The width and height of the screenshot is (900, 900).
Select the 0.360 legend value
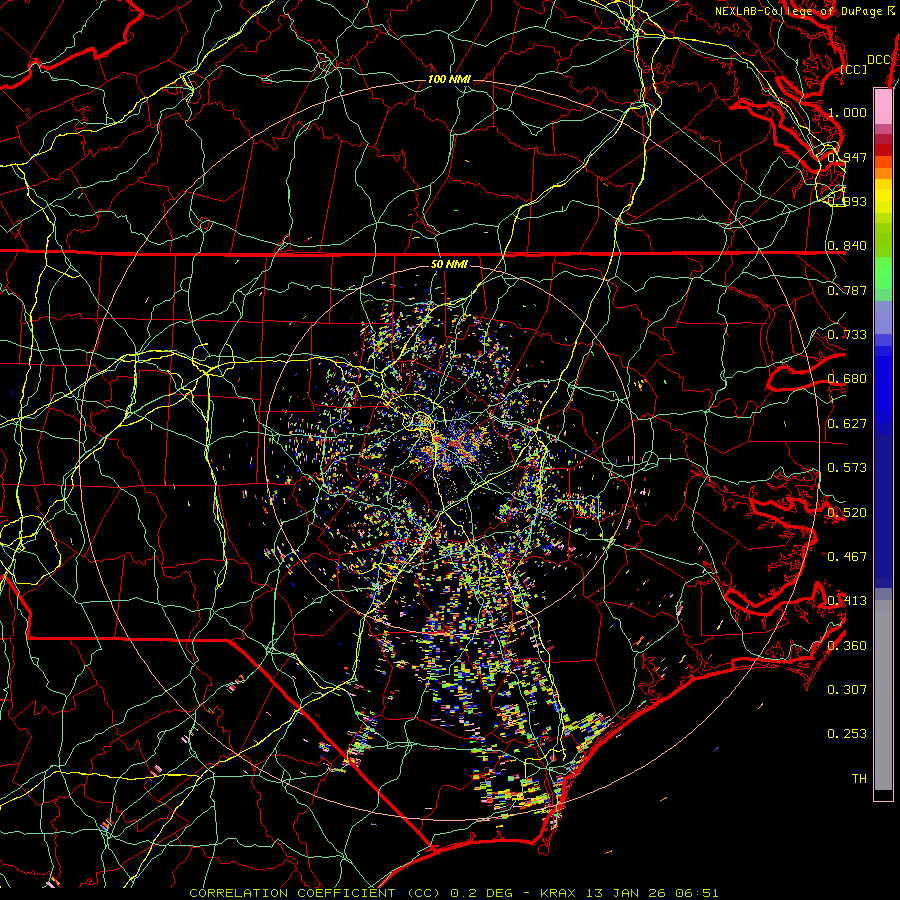pyautogui.click(x=847, y=646)
